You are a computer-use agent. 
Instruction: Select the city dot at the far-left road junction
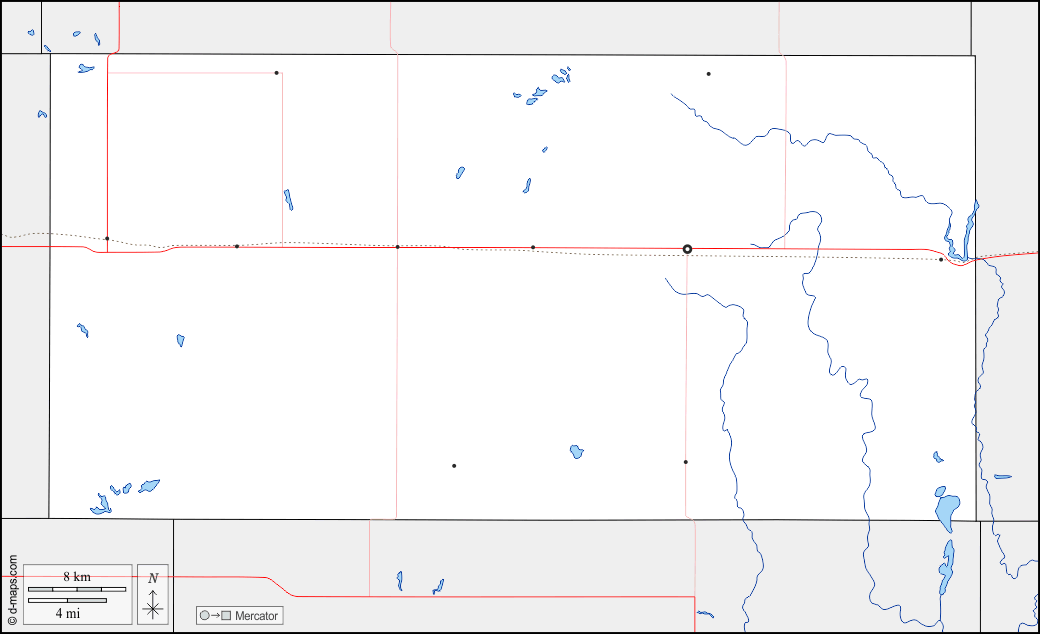tap(107, 238)
